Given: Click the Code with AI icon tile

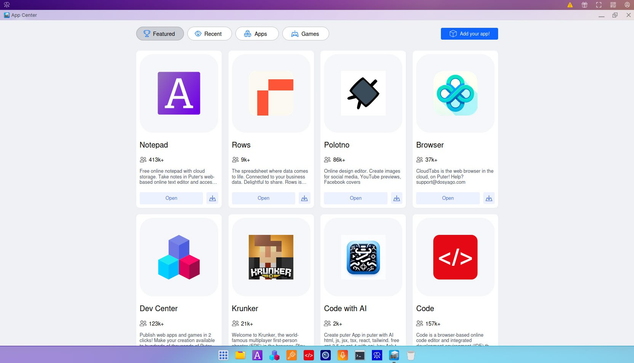Looking at the screenshot, I should [363, 257].
